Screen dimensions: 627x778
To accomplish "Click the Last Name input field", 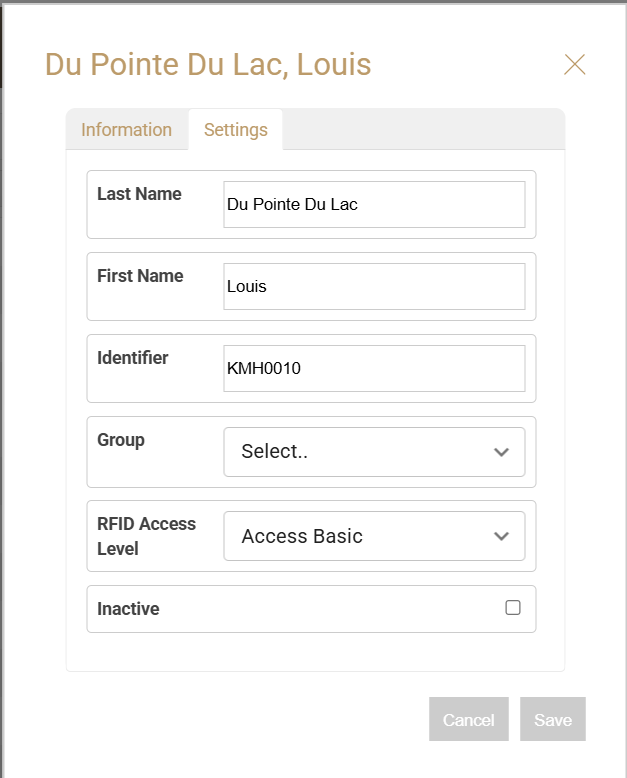I will coord(374,204).
